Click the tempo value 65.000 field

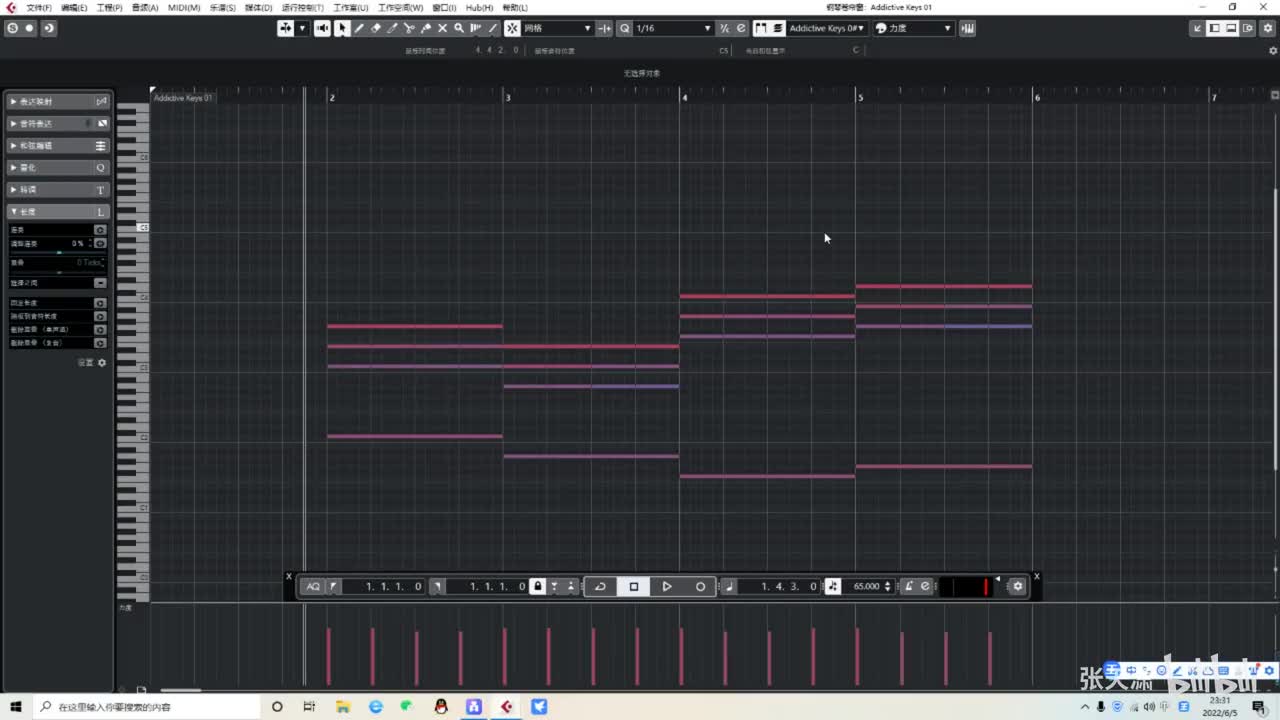(x=866, y=586)
